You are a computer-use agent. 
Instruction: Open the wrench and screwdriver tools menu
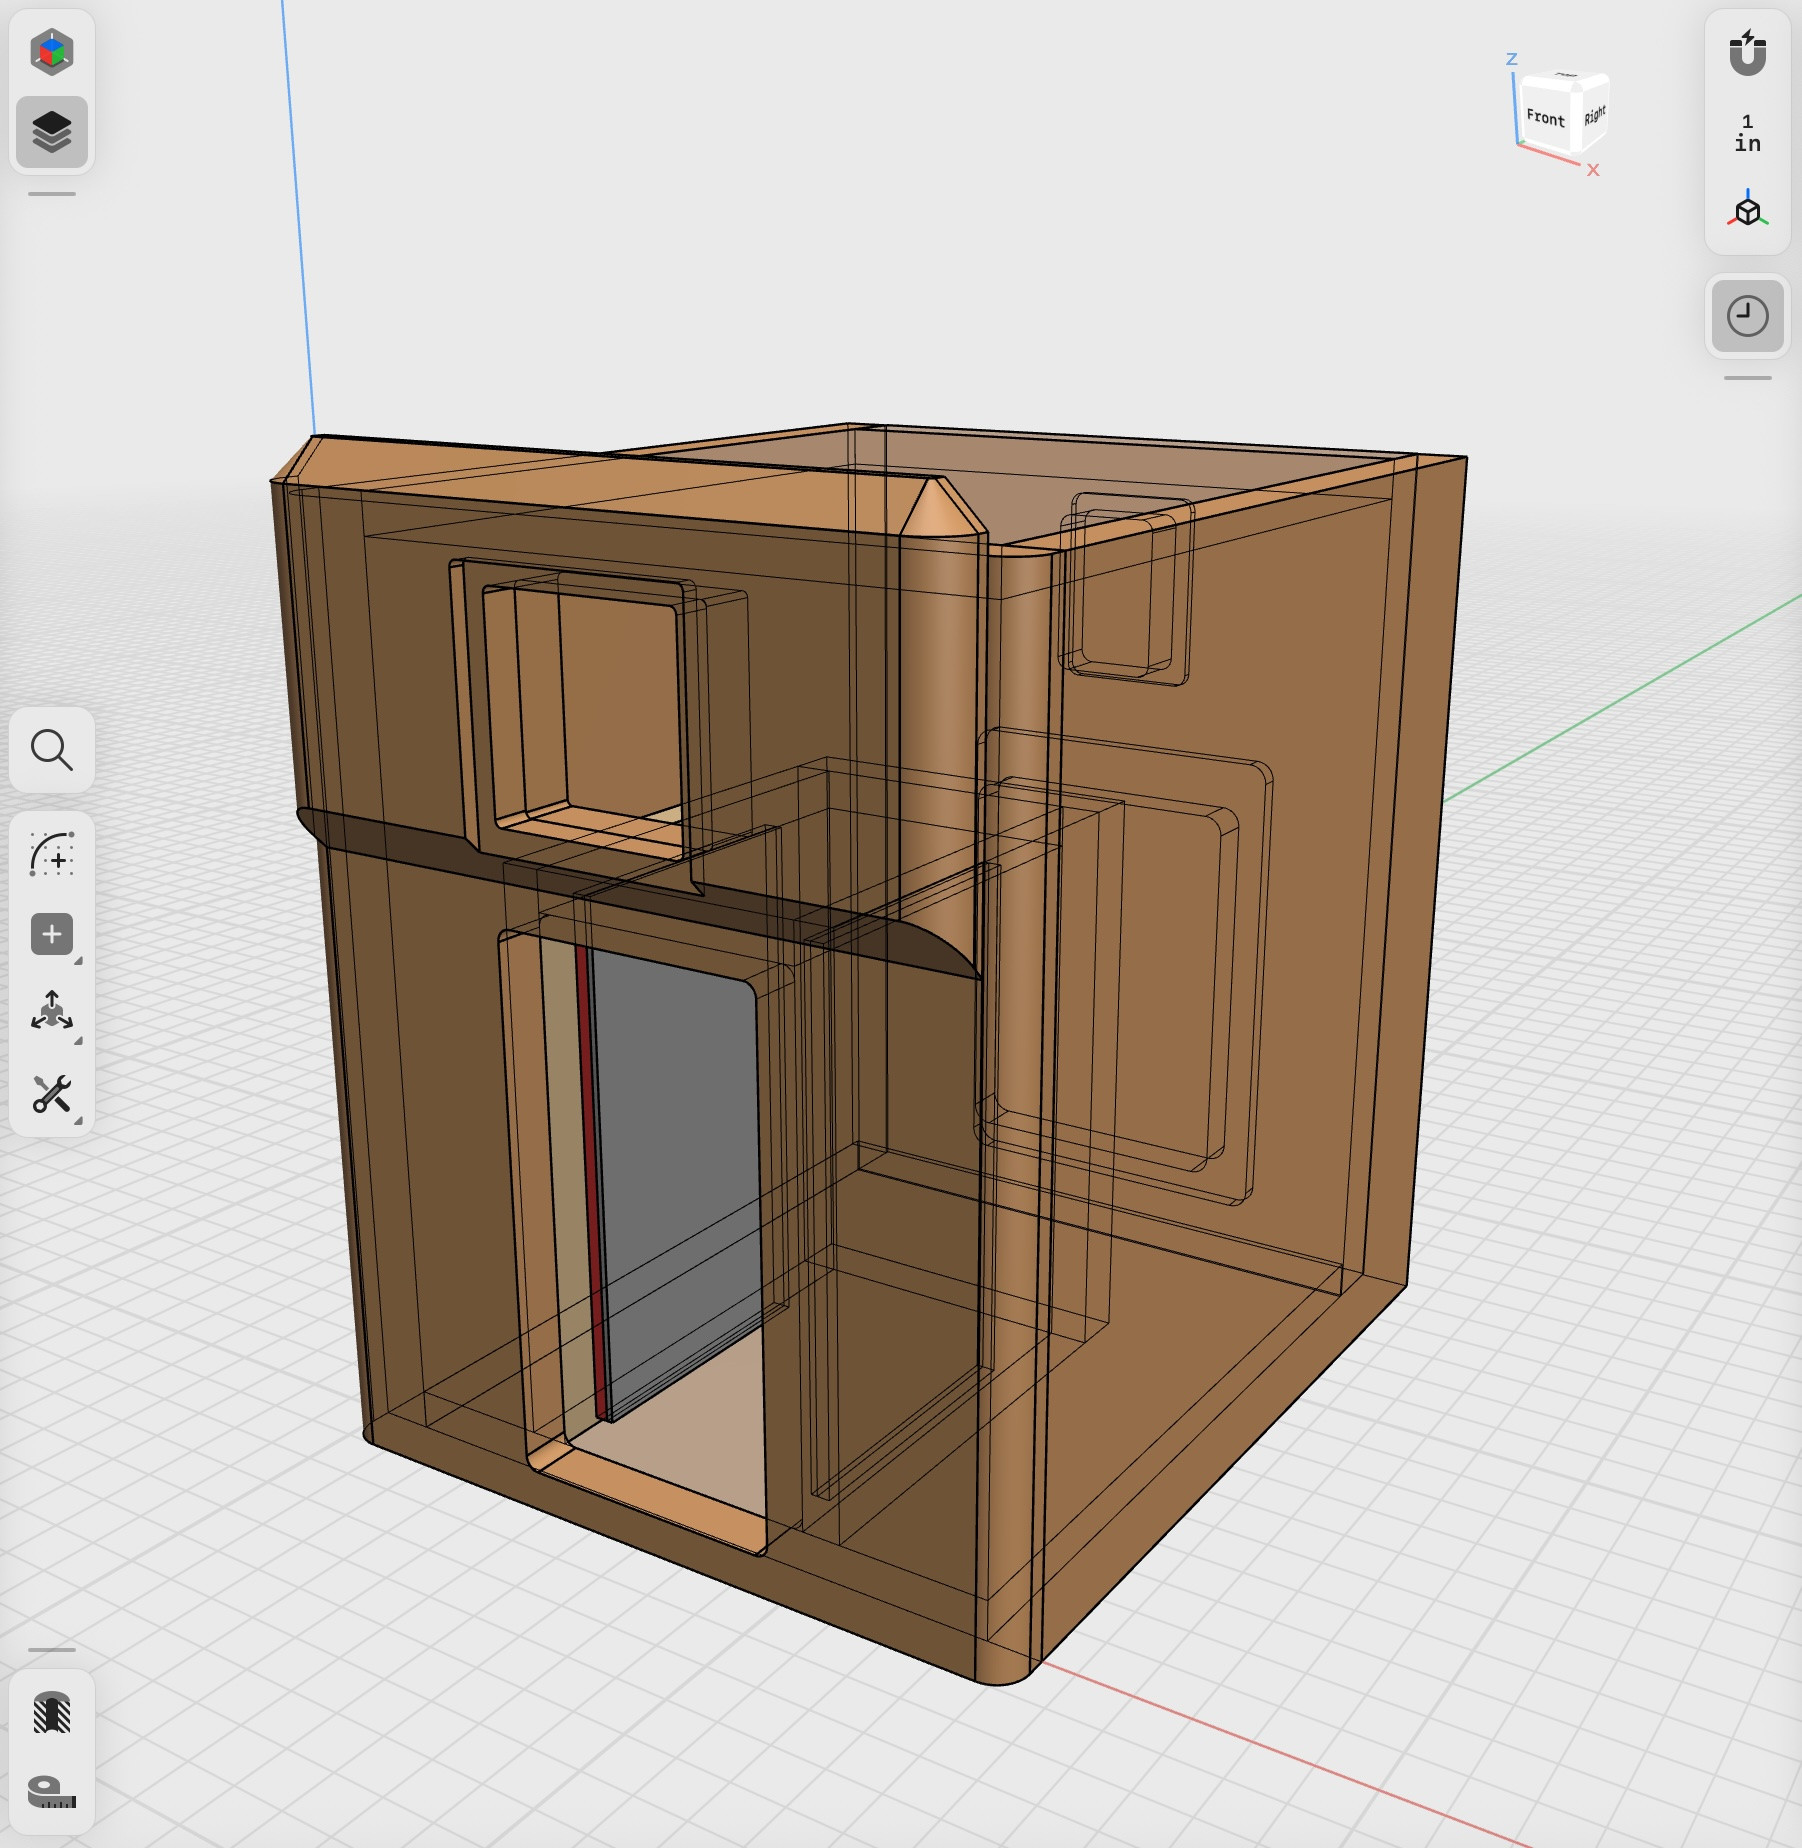[52, 1094]
